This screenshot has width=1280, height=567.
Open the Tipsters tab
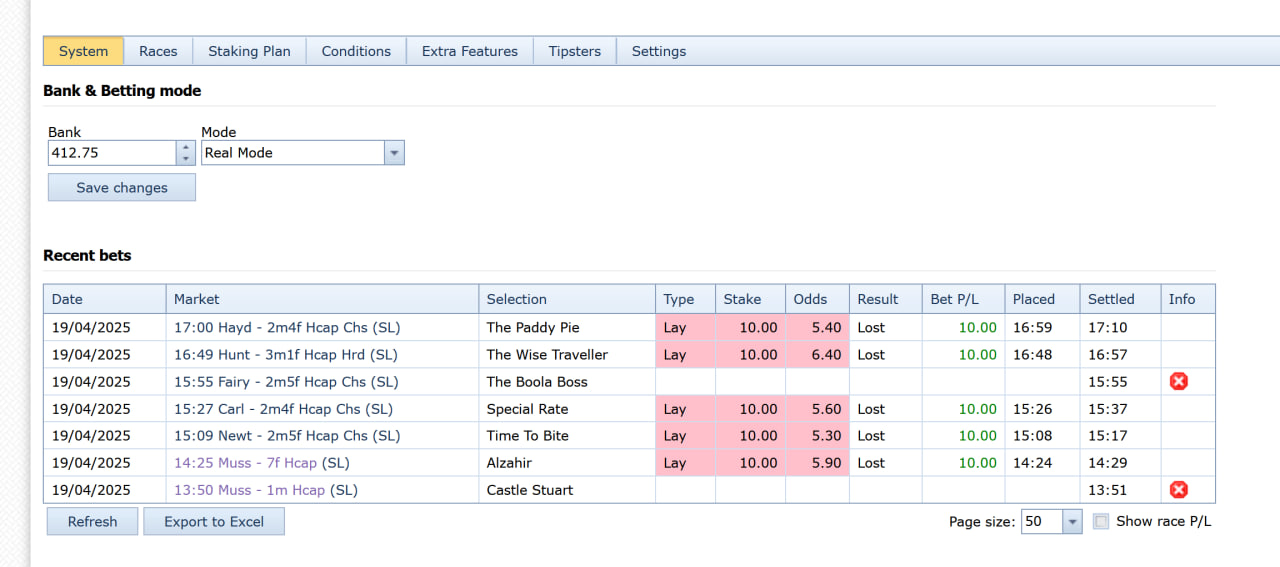point(575,51)
